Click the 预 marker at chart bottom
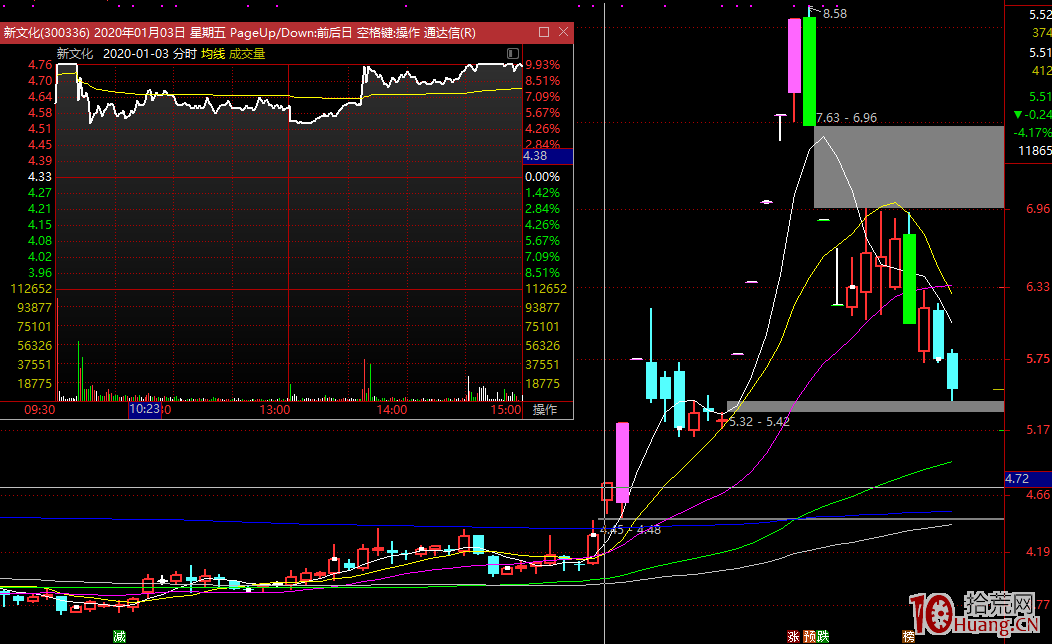The width and height of the screenshot is (1052, 644). coord(808,636)
